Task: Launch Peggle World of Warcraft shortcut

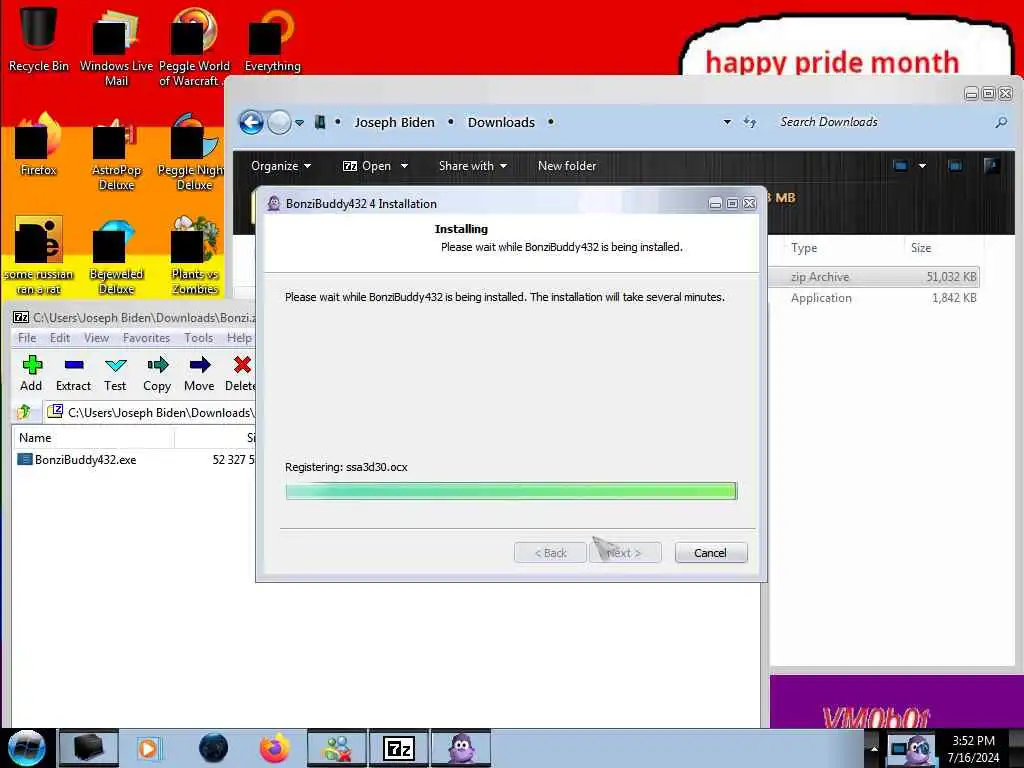Action: pos(194,47)
